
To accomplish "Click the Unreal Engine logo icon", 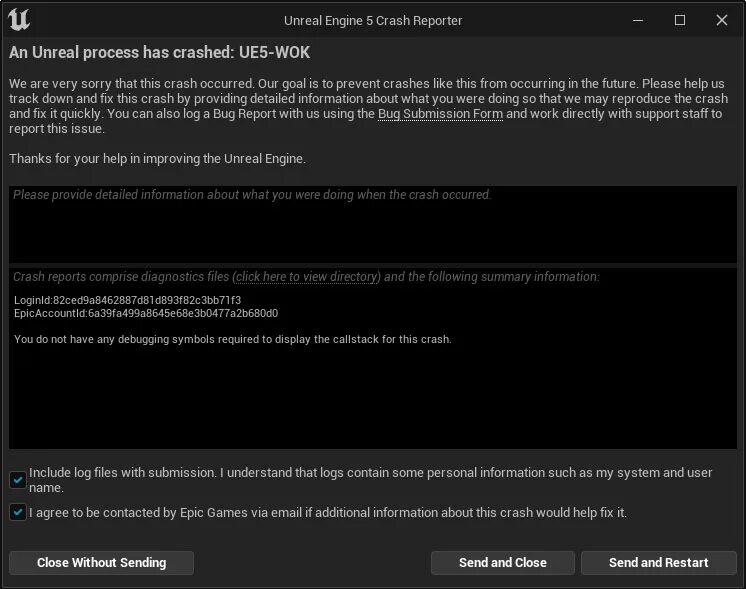I will pos(19,20).
